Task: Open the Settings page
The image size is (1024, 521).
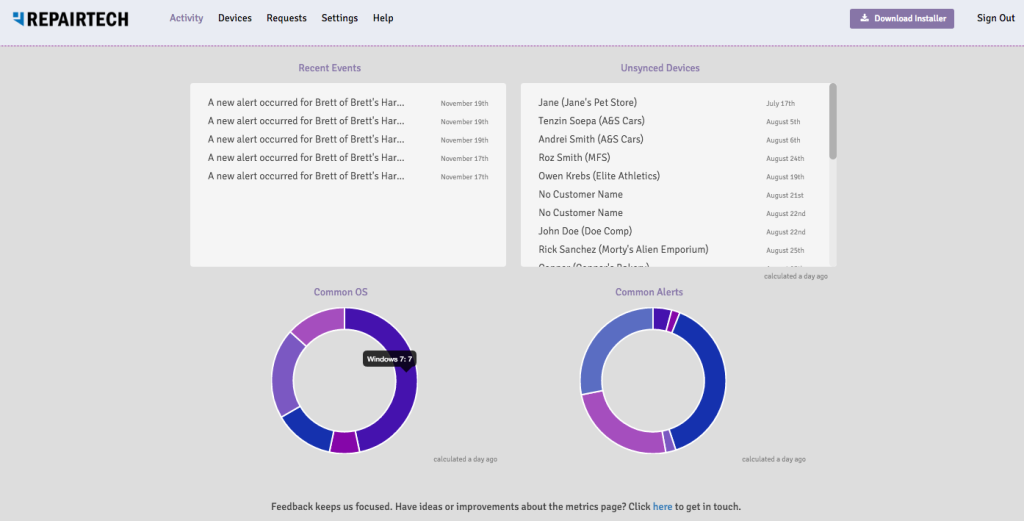Action: pyautogui.click(x=340, y=18)
